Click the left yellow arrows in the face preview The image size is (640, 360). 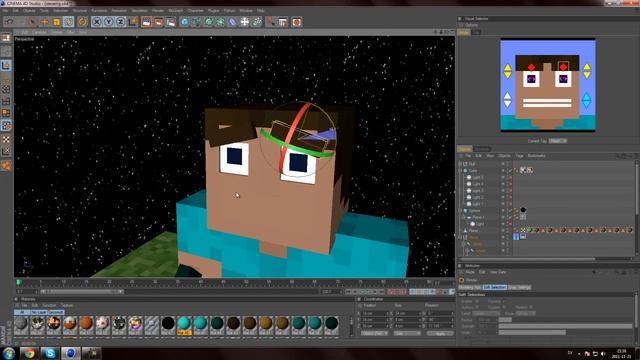507,71
